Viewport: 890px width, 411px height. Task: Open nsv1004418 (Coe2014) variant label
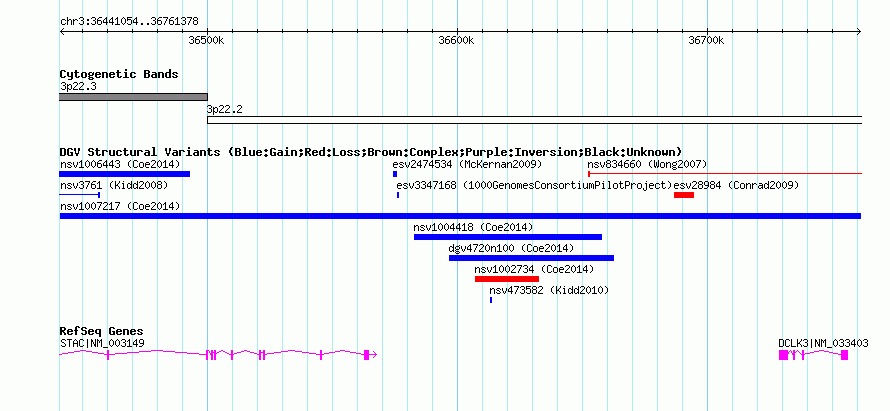[x=473, y=227]
